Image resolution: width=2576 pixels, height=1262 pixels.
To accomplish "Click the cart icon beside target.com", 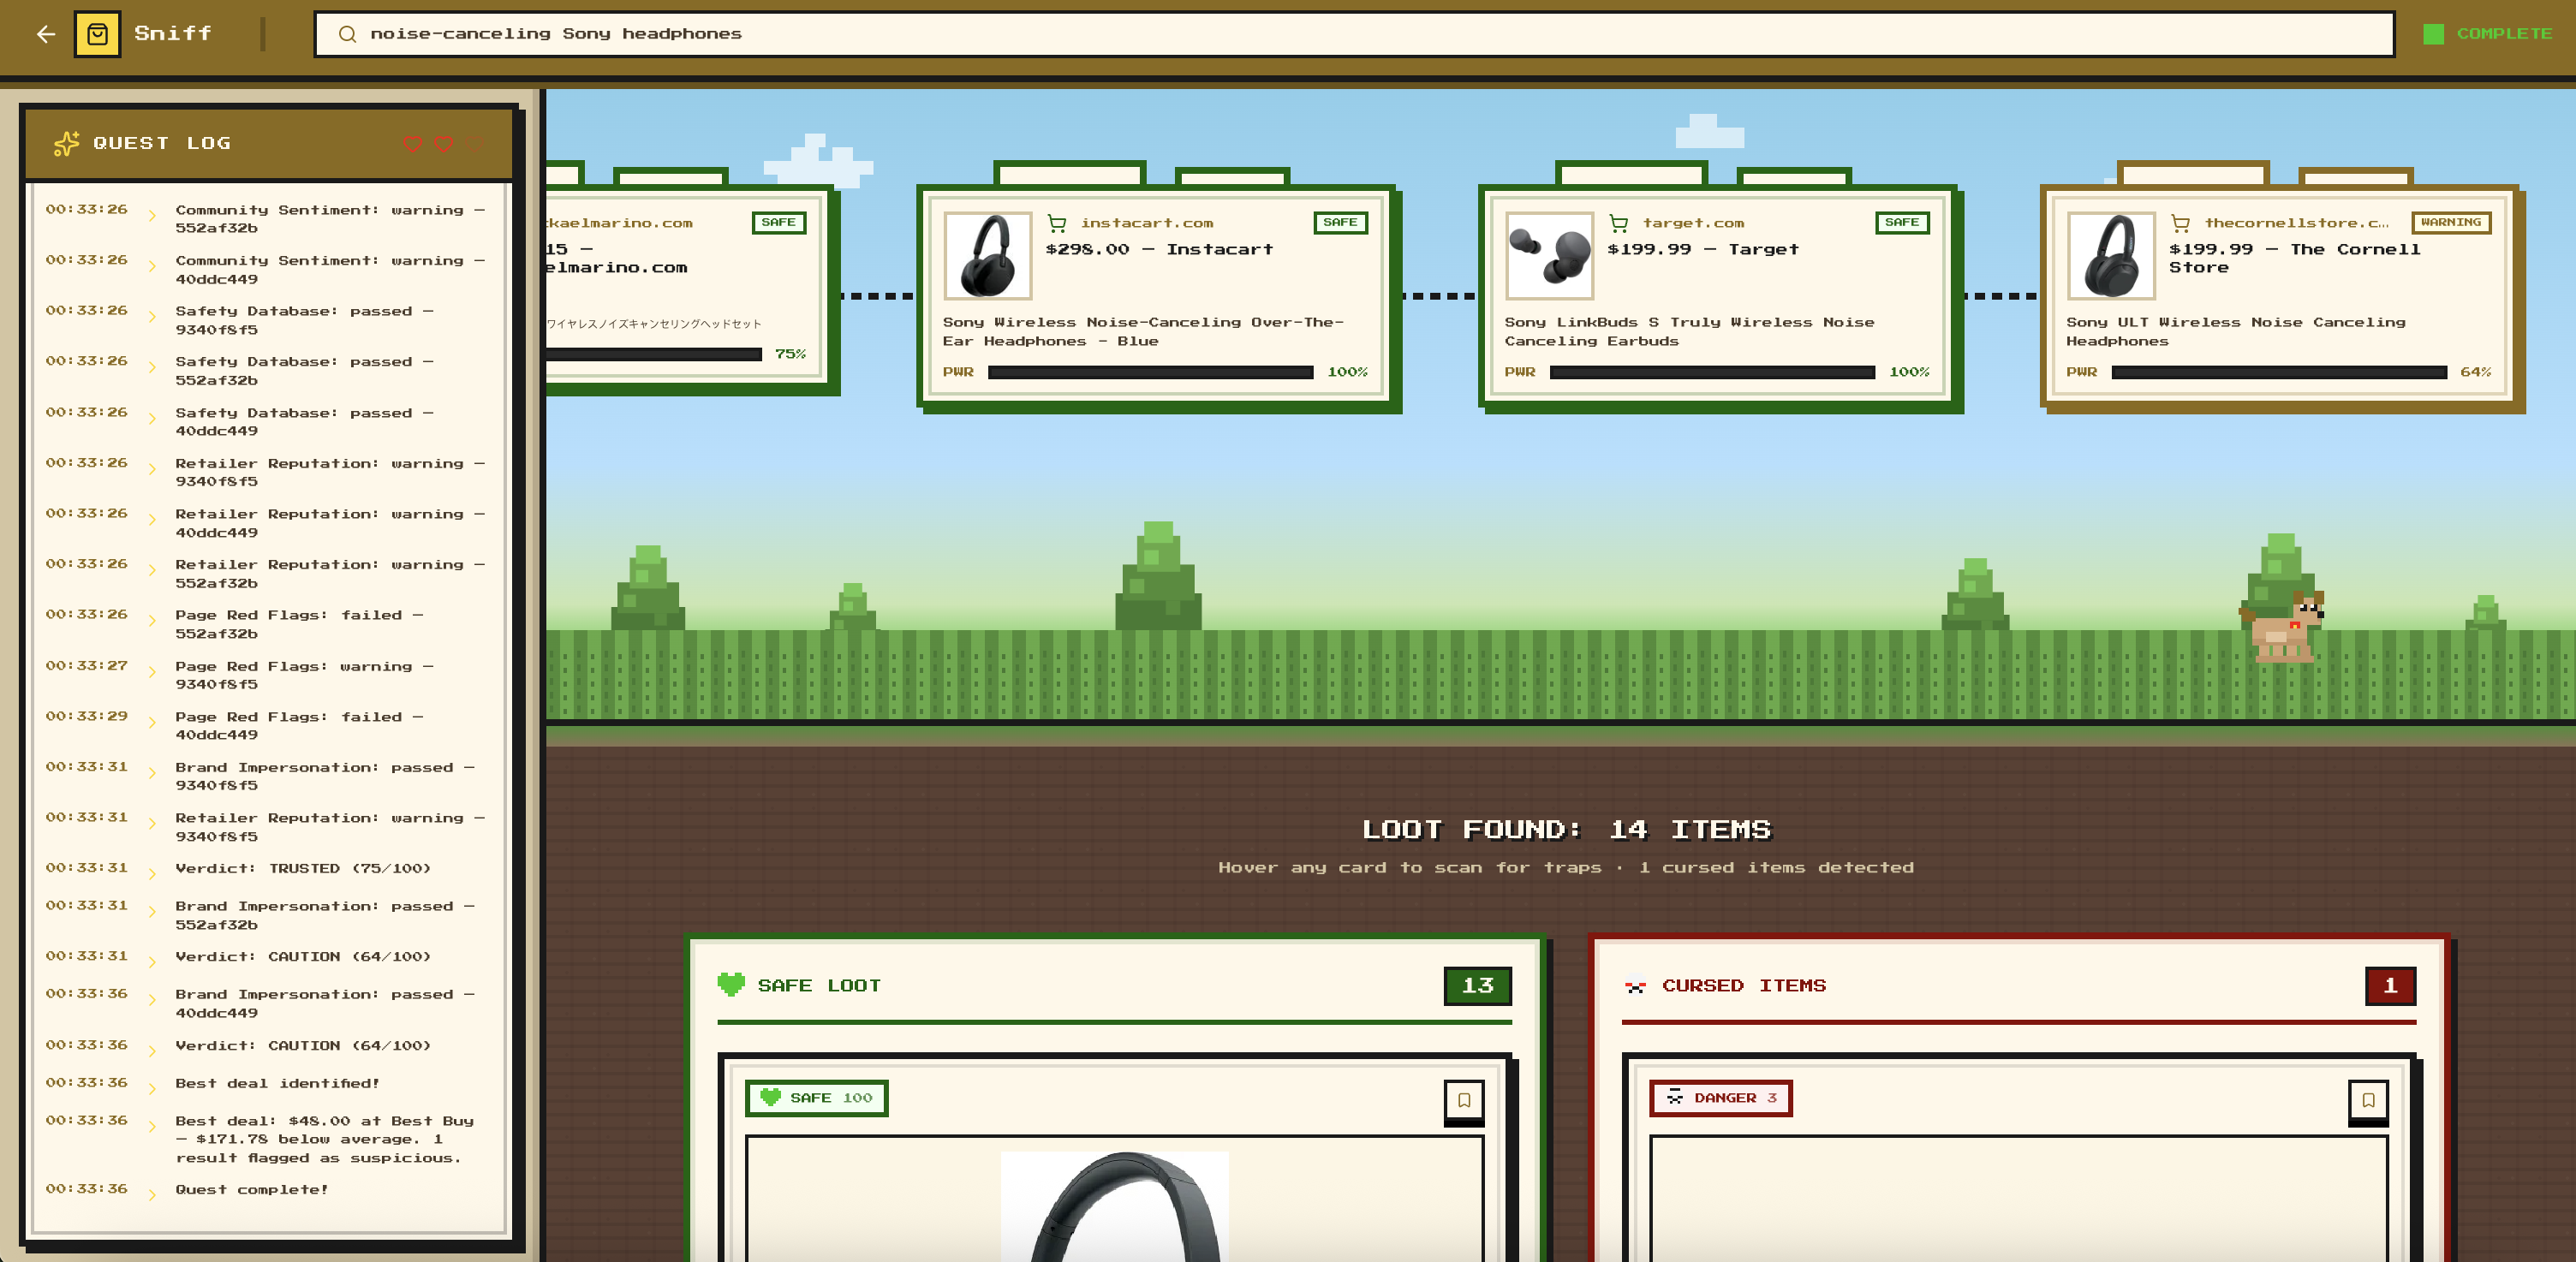I will (x=1618, y=224).
